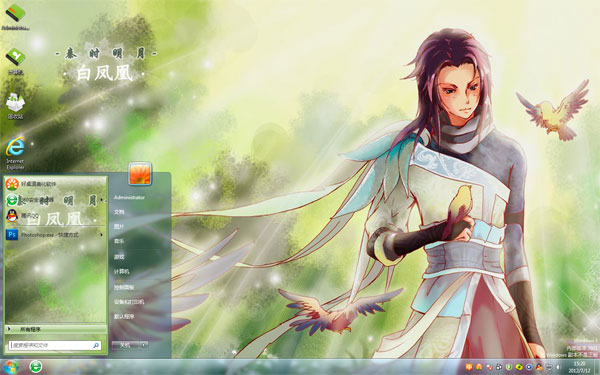Open Photoshop.exe shortcut in Start menu
This screenshot has width=600, height=375.
(55, 234)
